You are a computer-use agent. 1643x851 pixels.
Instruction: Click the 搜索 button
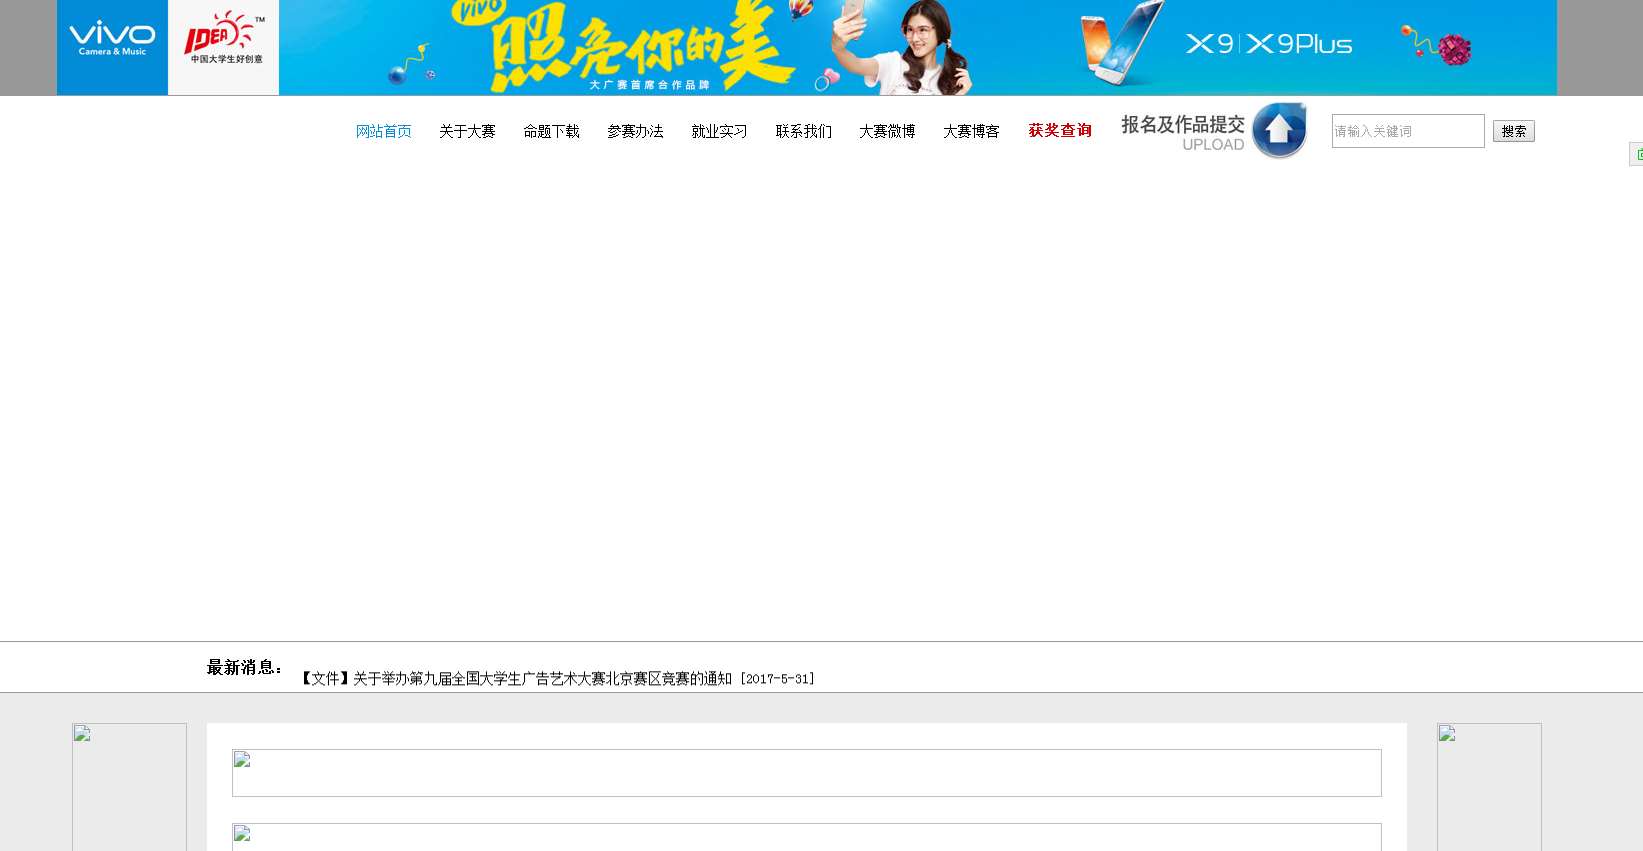point(1514,131)
